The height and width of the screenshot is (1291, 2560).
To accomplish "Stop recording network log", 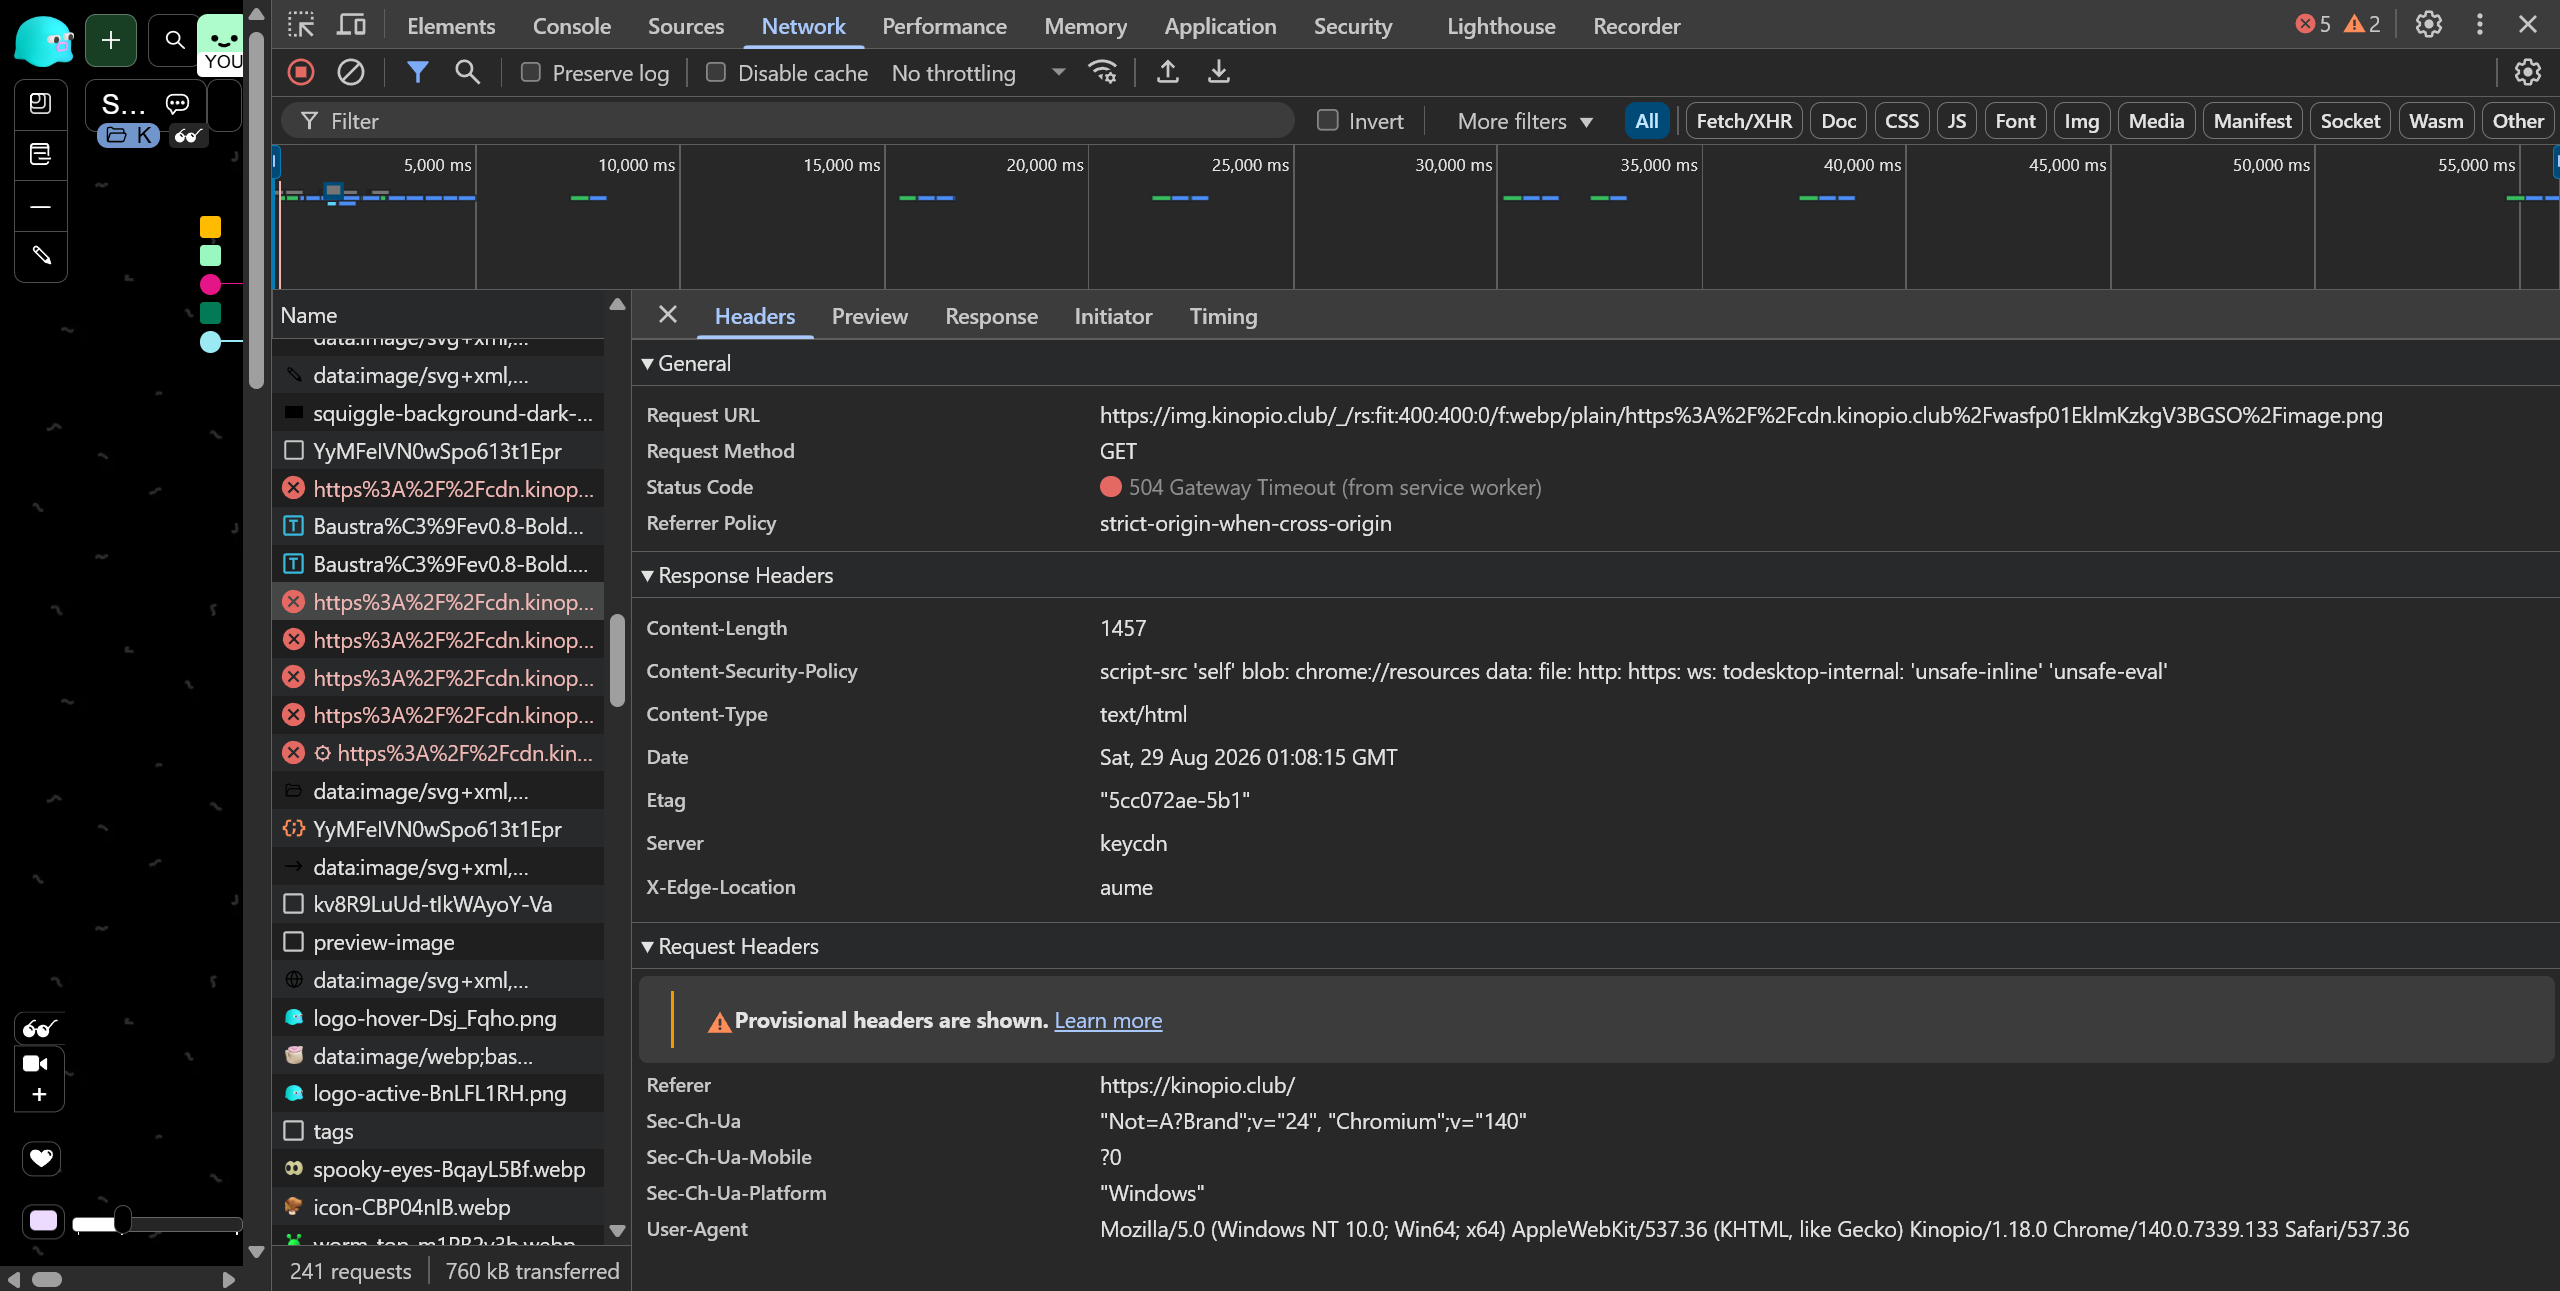I will [301, 72].
